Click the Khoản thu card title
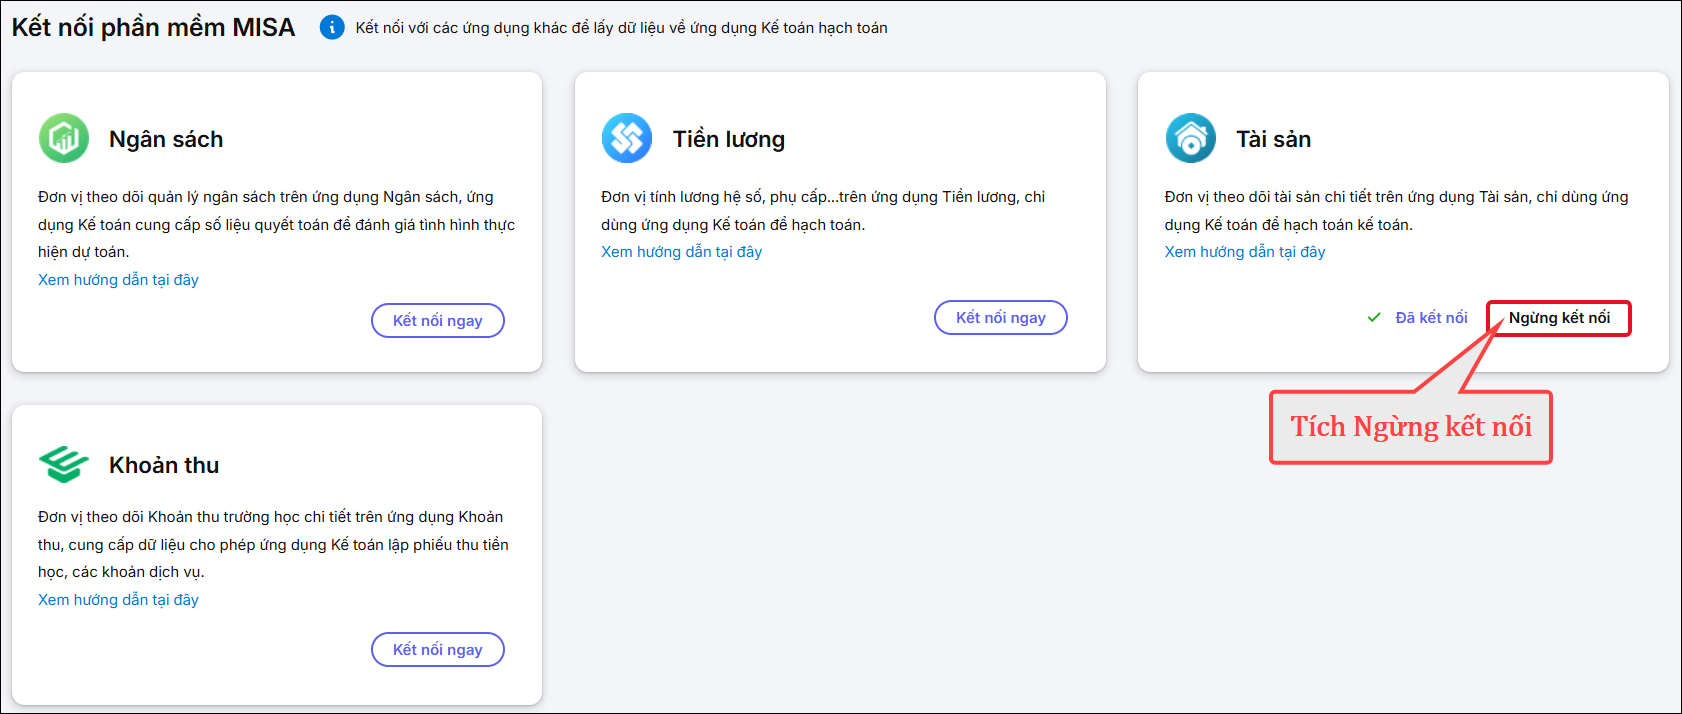The image size is (1682, 714). tap(164, 465)
